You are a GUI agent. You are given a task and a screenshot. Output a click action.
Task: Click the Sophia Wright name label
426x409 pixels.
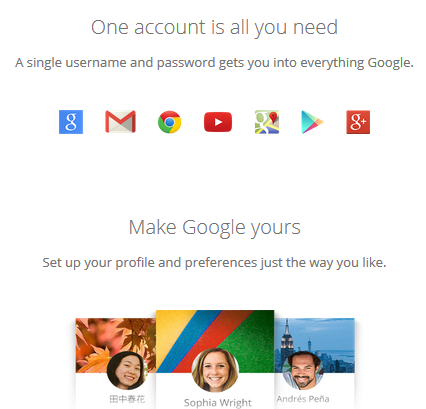click(218, 403)
